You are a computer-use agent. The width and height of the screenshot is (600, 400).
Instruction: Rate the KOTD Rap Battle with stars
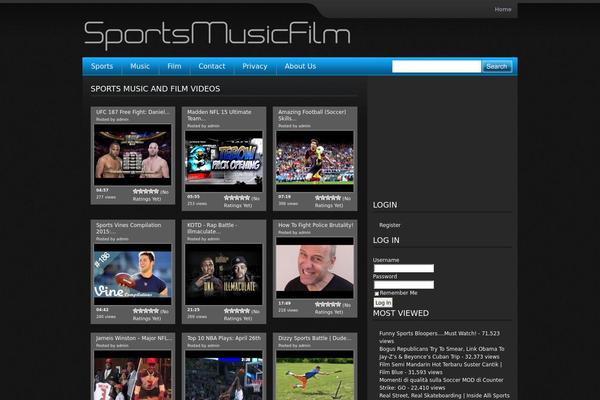[x=237, y=310]
